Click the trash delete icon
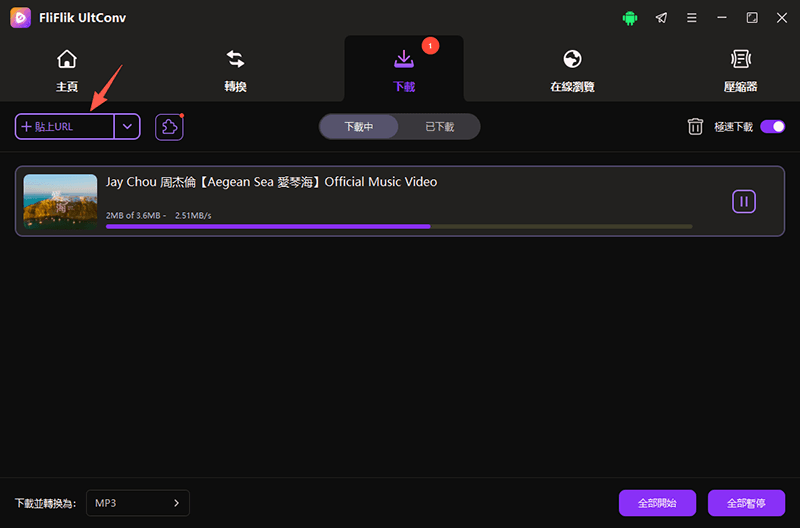 coord(695,127)
